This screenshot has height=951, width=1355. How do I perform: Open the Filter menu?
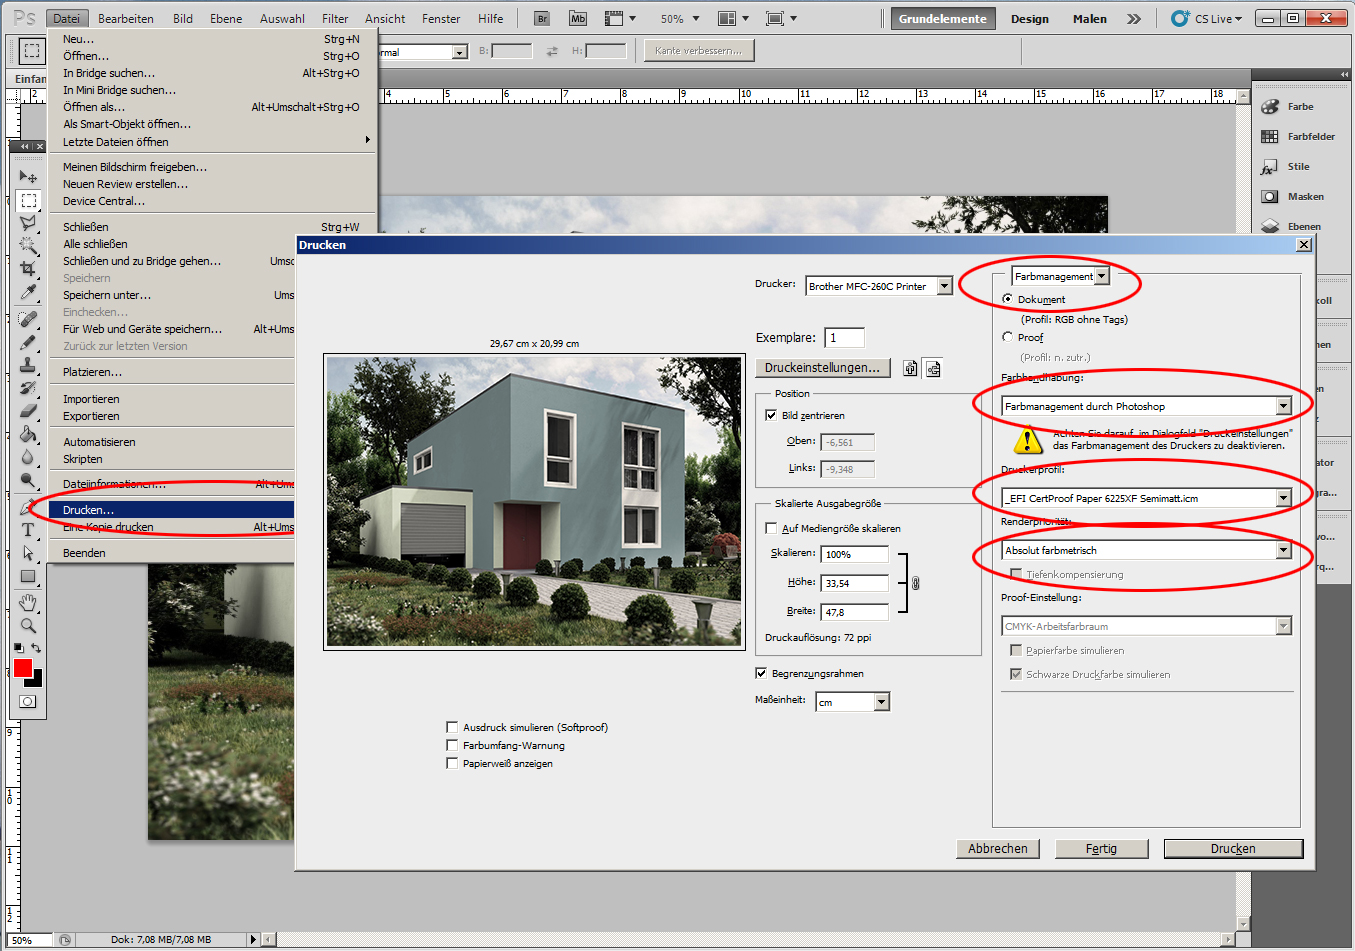click(x=335, y=18)
